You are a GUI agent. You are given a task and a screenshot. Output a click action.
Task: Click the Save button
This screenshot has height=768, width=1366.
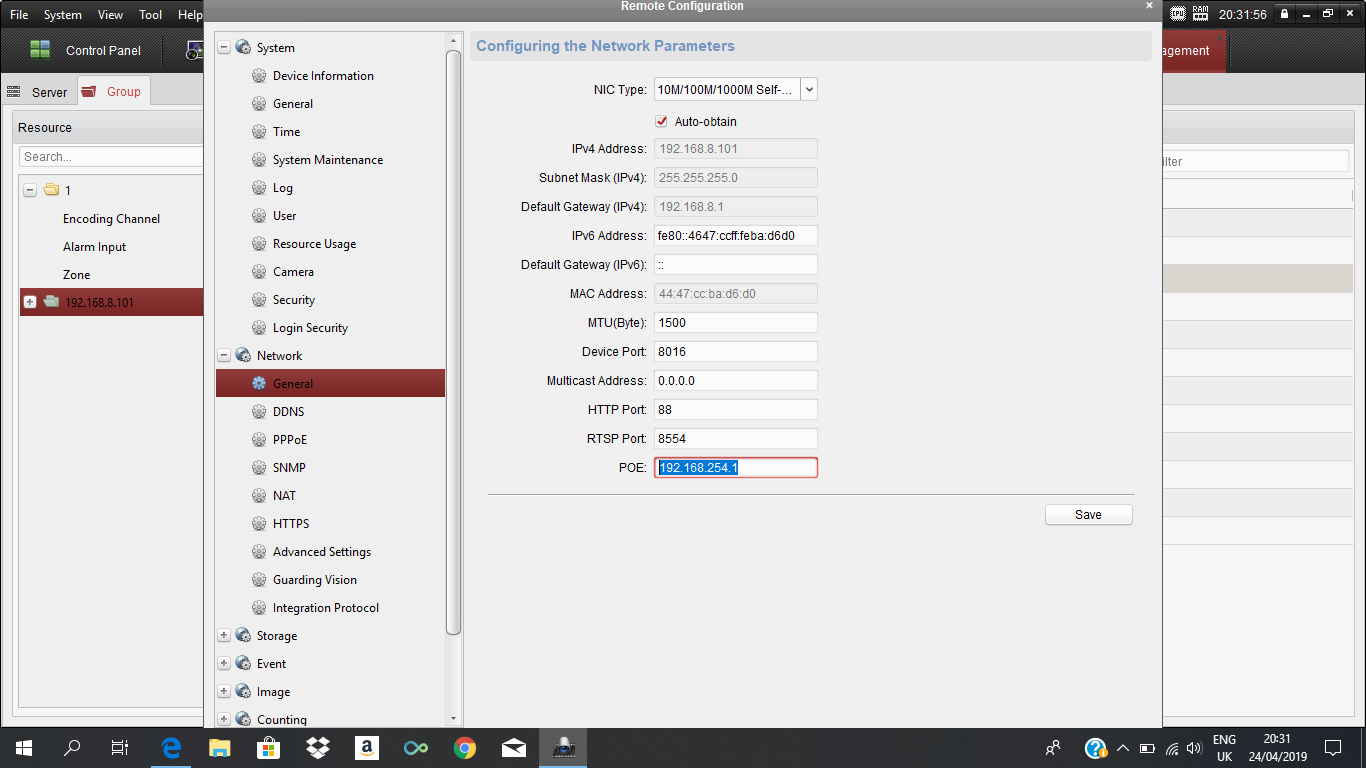pos(1088,515)
